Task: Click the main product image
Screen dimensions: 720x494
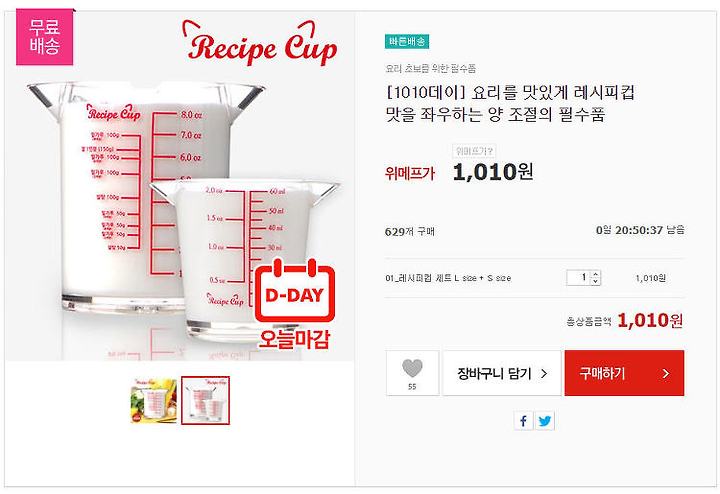Action: (180, 186)
